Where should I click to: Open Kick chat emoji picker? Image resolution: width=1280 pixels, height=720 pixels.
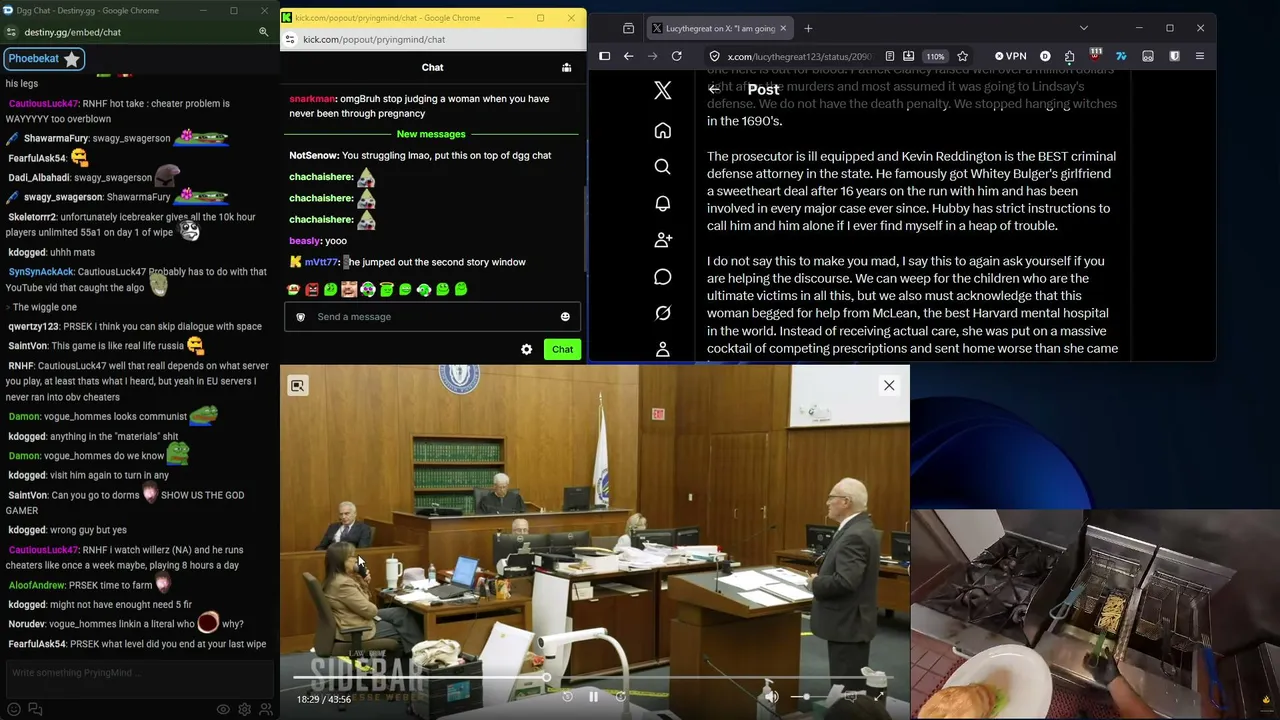click(565, 317)
